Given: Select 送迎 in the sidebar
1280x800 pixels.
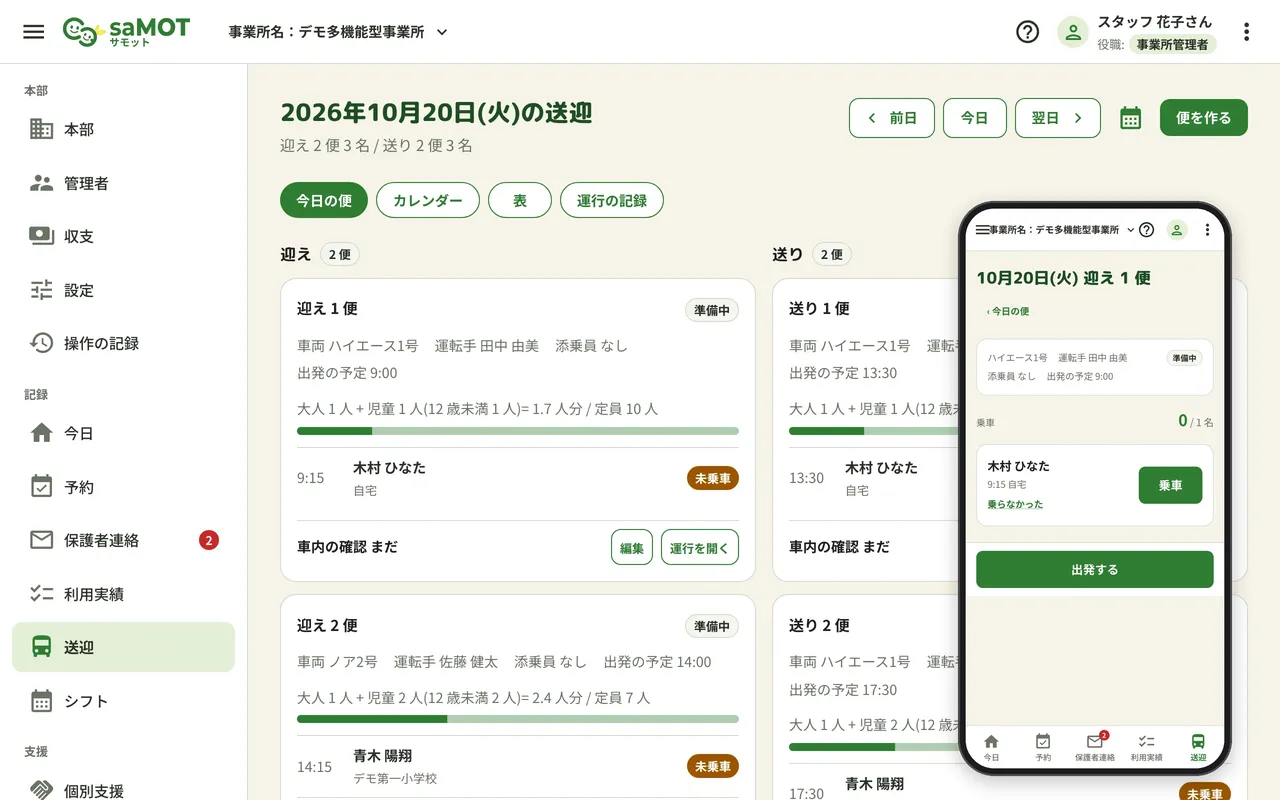Looking at the screenshot, I should [x=124, y=647].
